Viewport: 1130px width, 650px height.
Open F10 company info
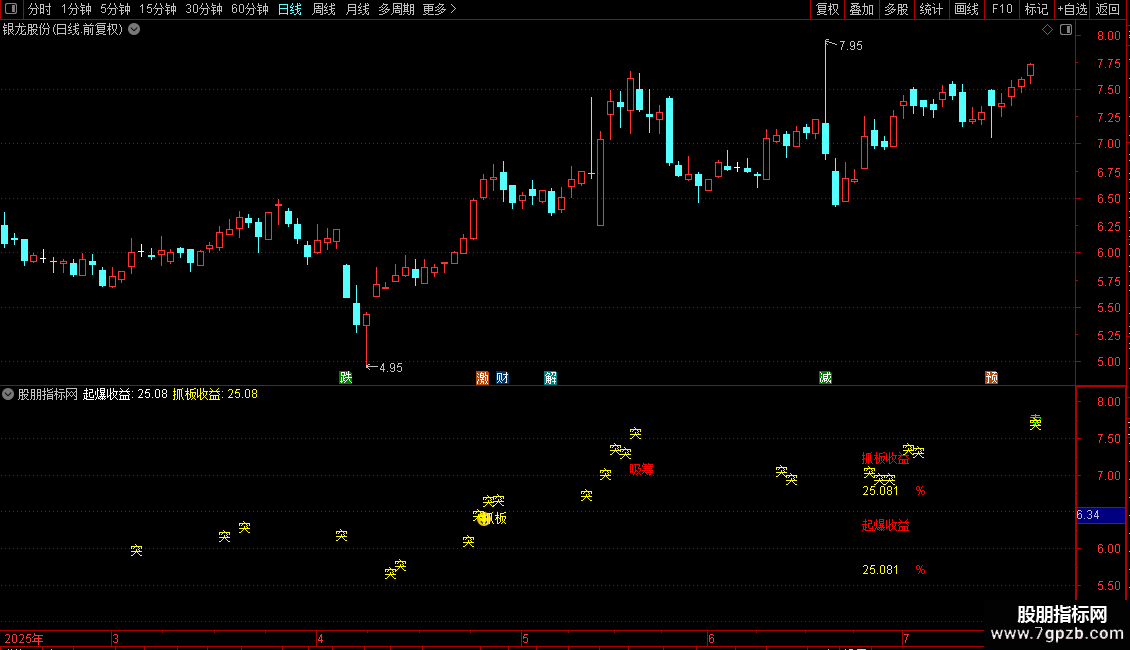click(x=1002, y=9)
